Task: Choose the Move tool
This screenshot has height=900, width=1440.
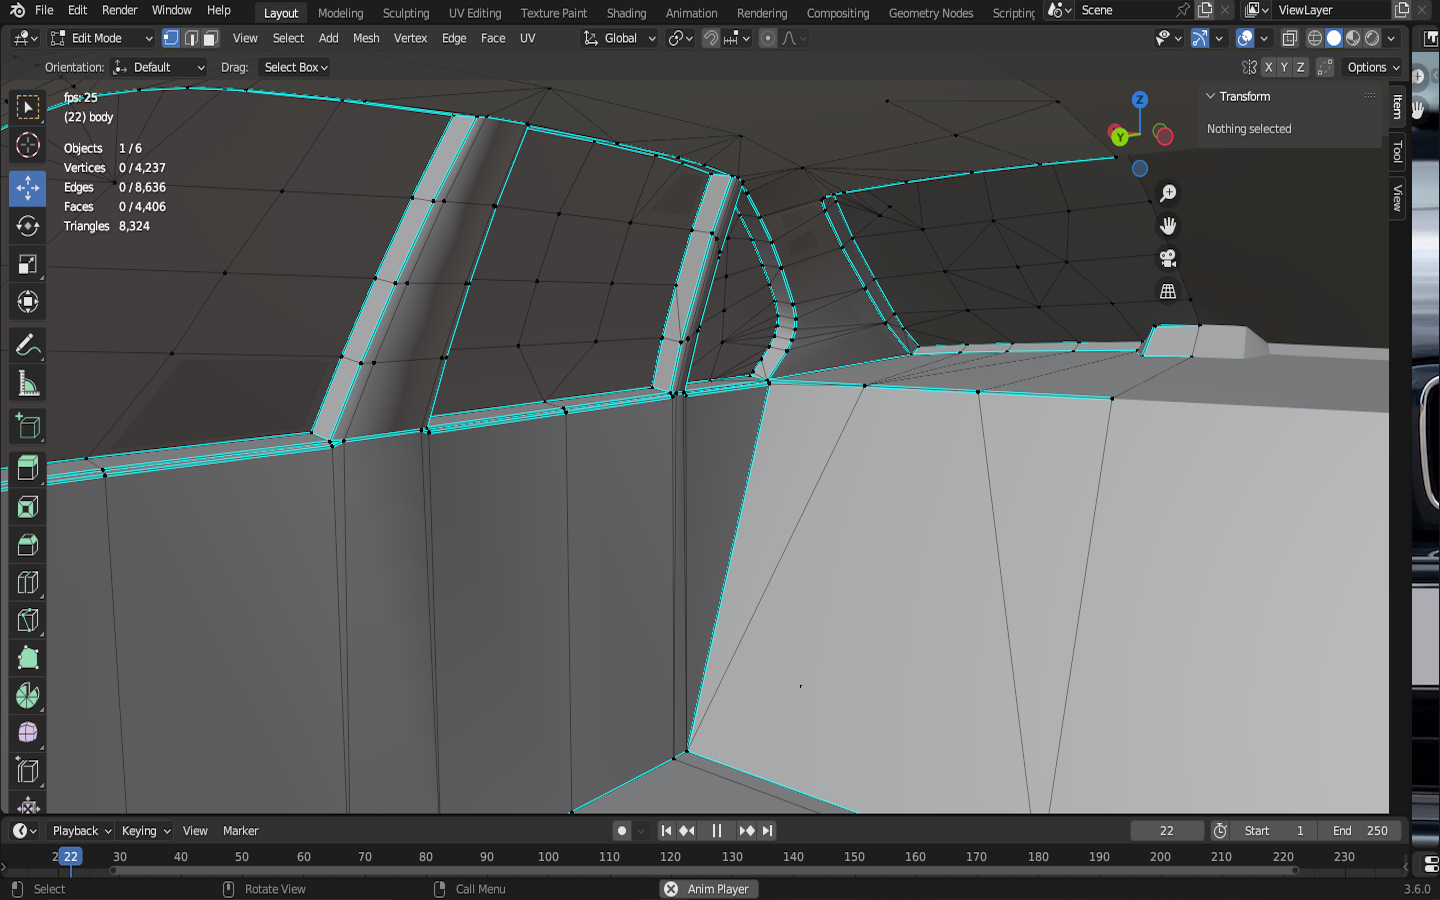Action: [x=28, y=188]
